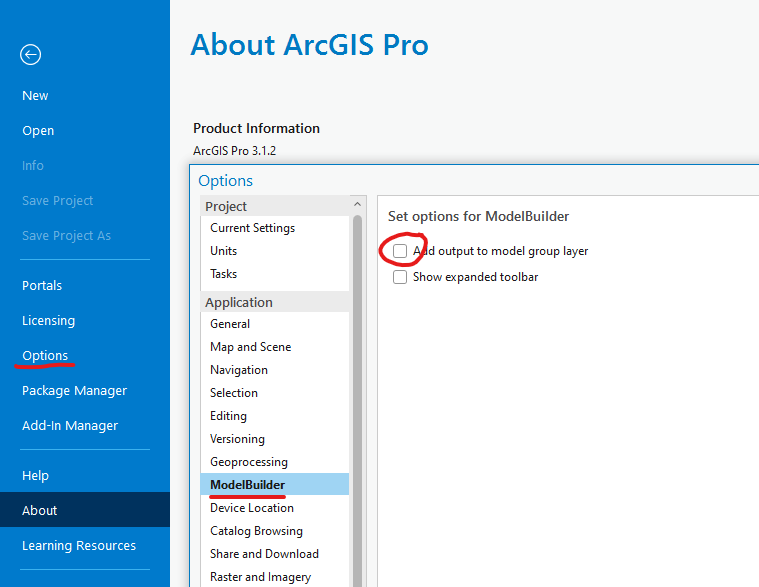
Task: Click the ArcGIS Pro 3.1.2 version text
Action: 234,151
